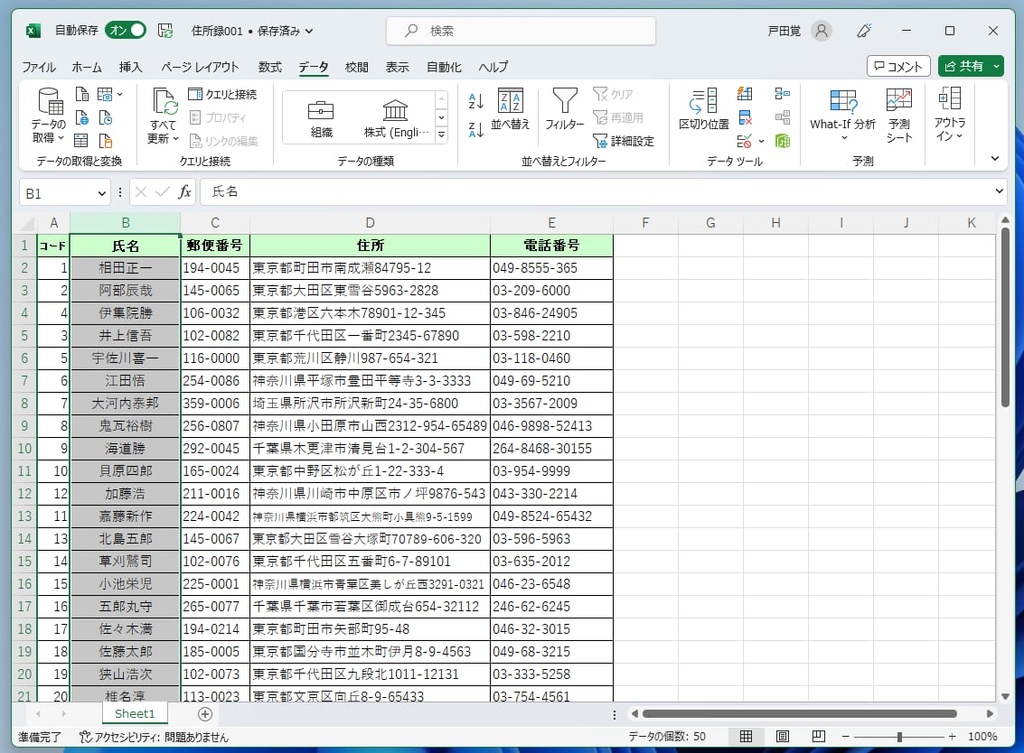Select Normal view icon in status bar
This screenshot has width=1024, height=753.
[x=746, y=737]
